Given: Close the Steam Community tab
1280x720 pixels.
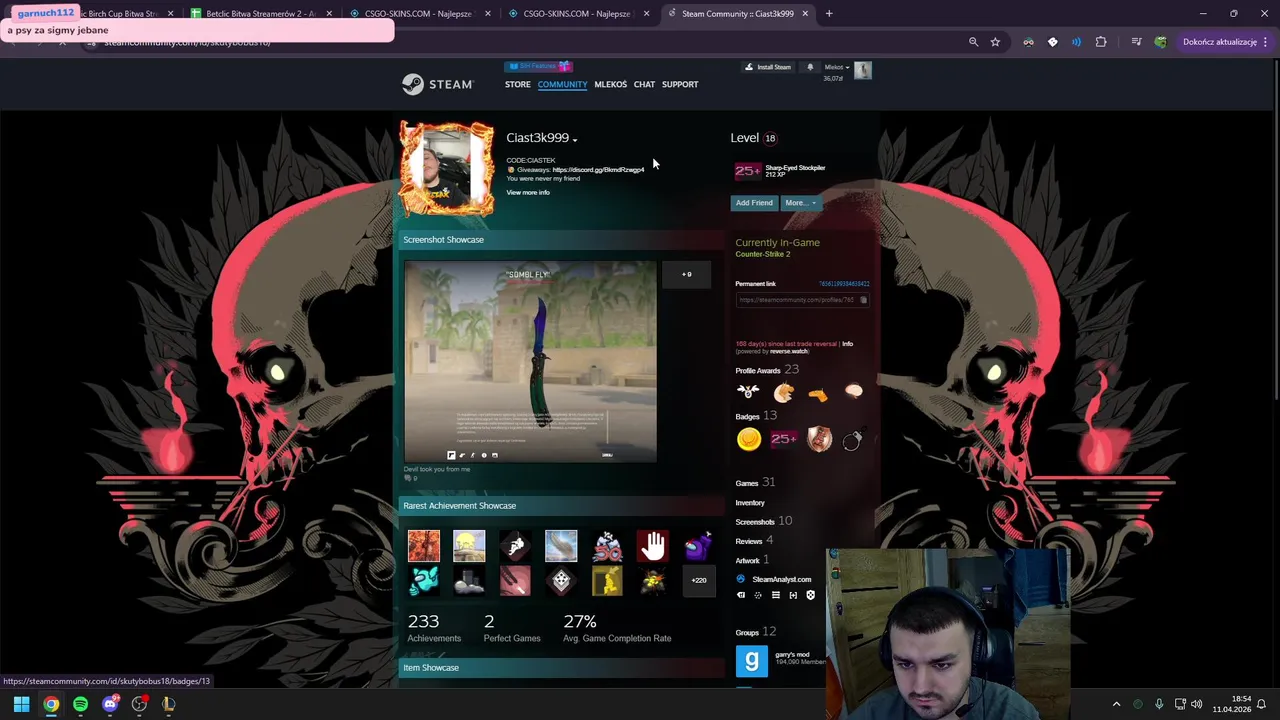Looking at the screenshot, I should click(804, 14).
